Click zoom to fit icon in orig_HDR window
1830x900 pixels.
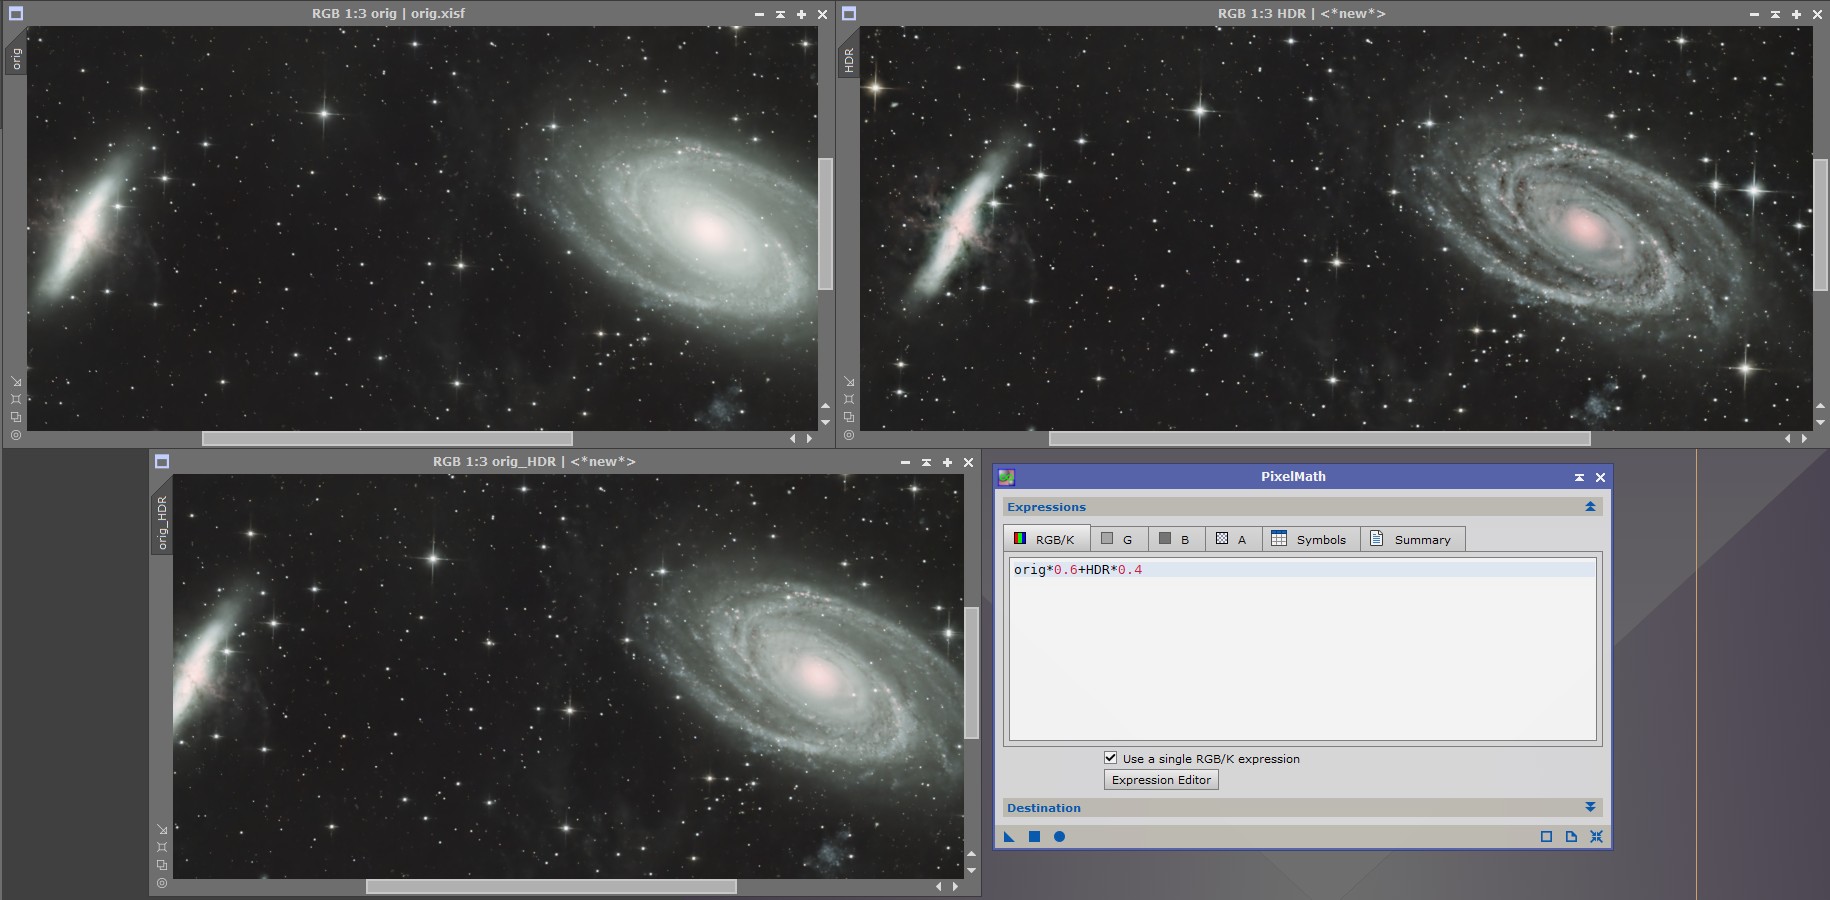click(x=162, y=847)
